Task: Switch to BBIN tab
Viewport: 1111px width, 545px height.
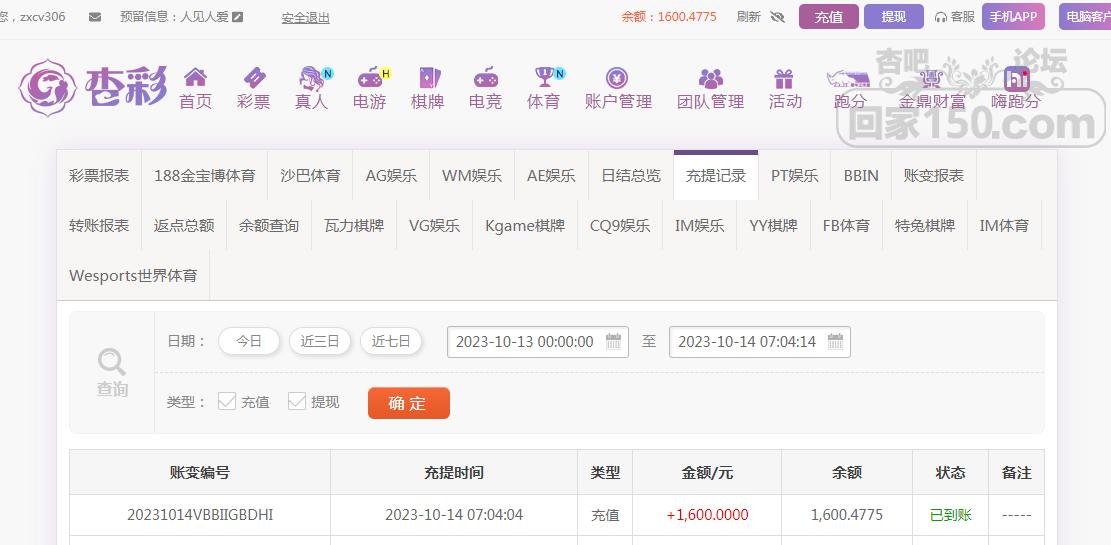Action: [x=861, y=176]
